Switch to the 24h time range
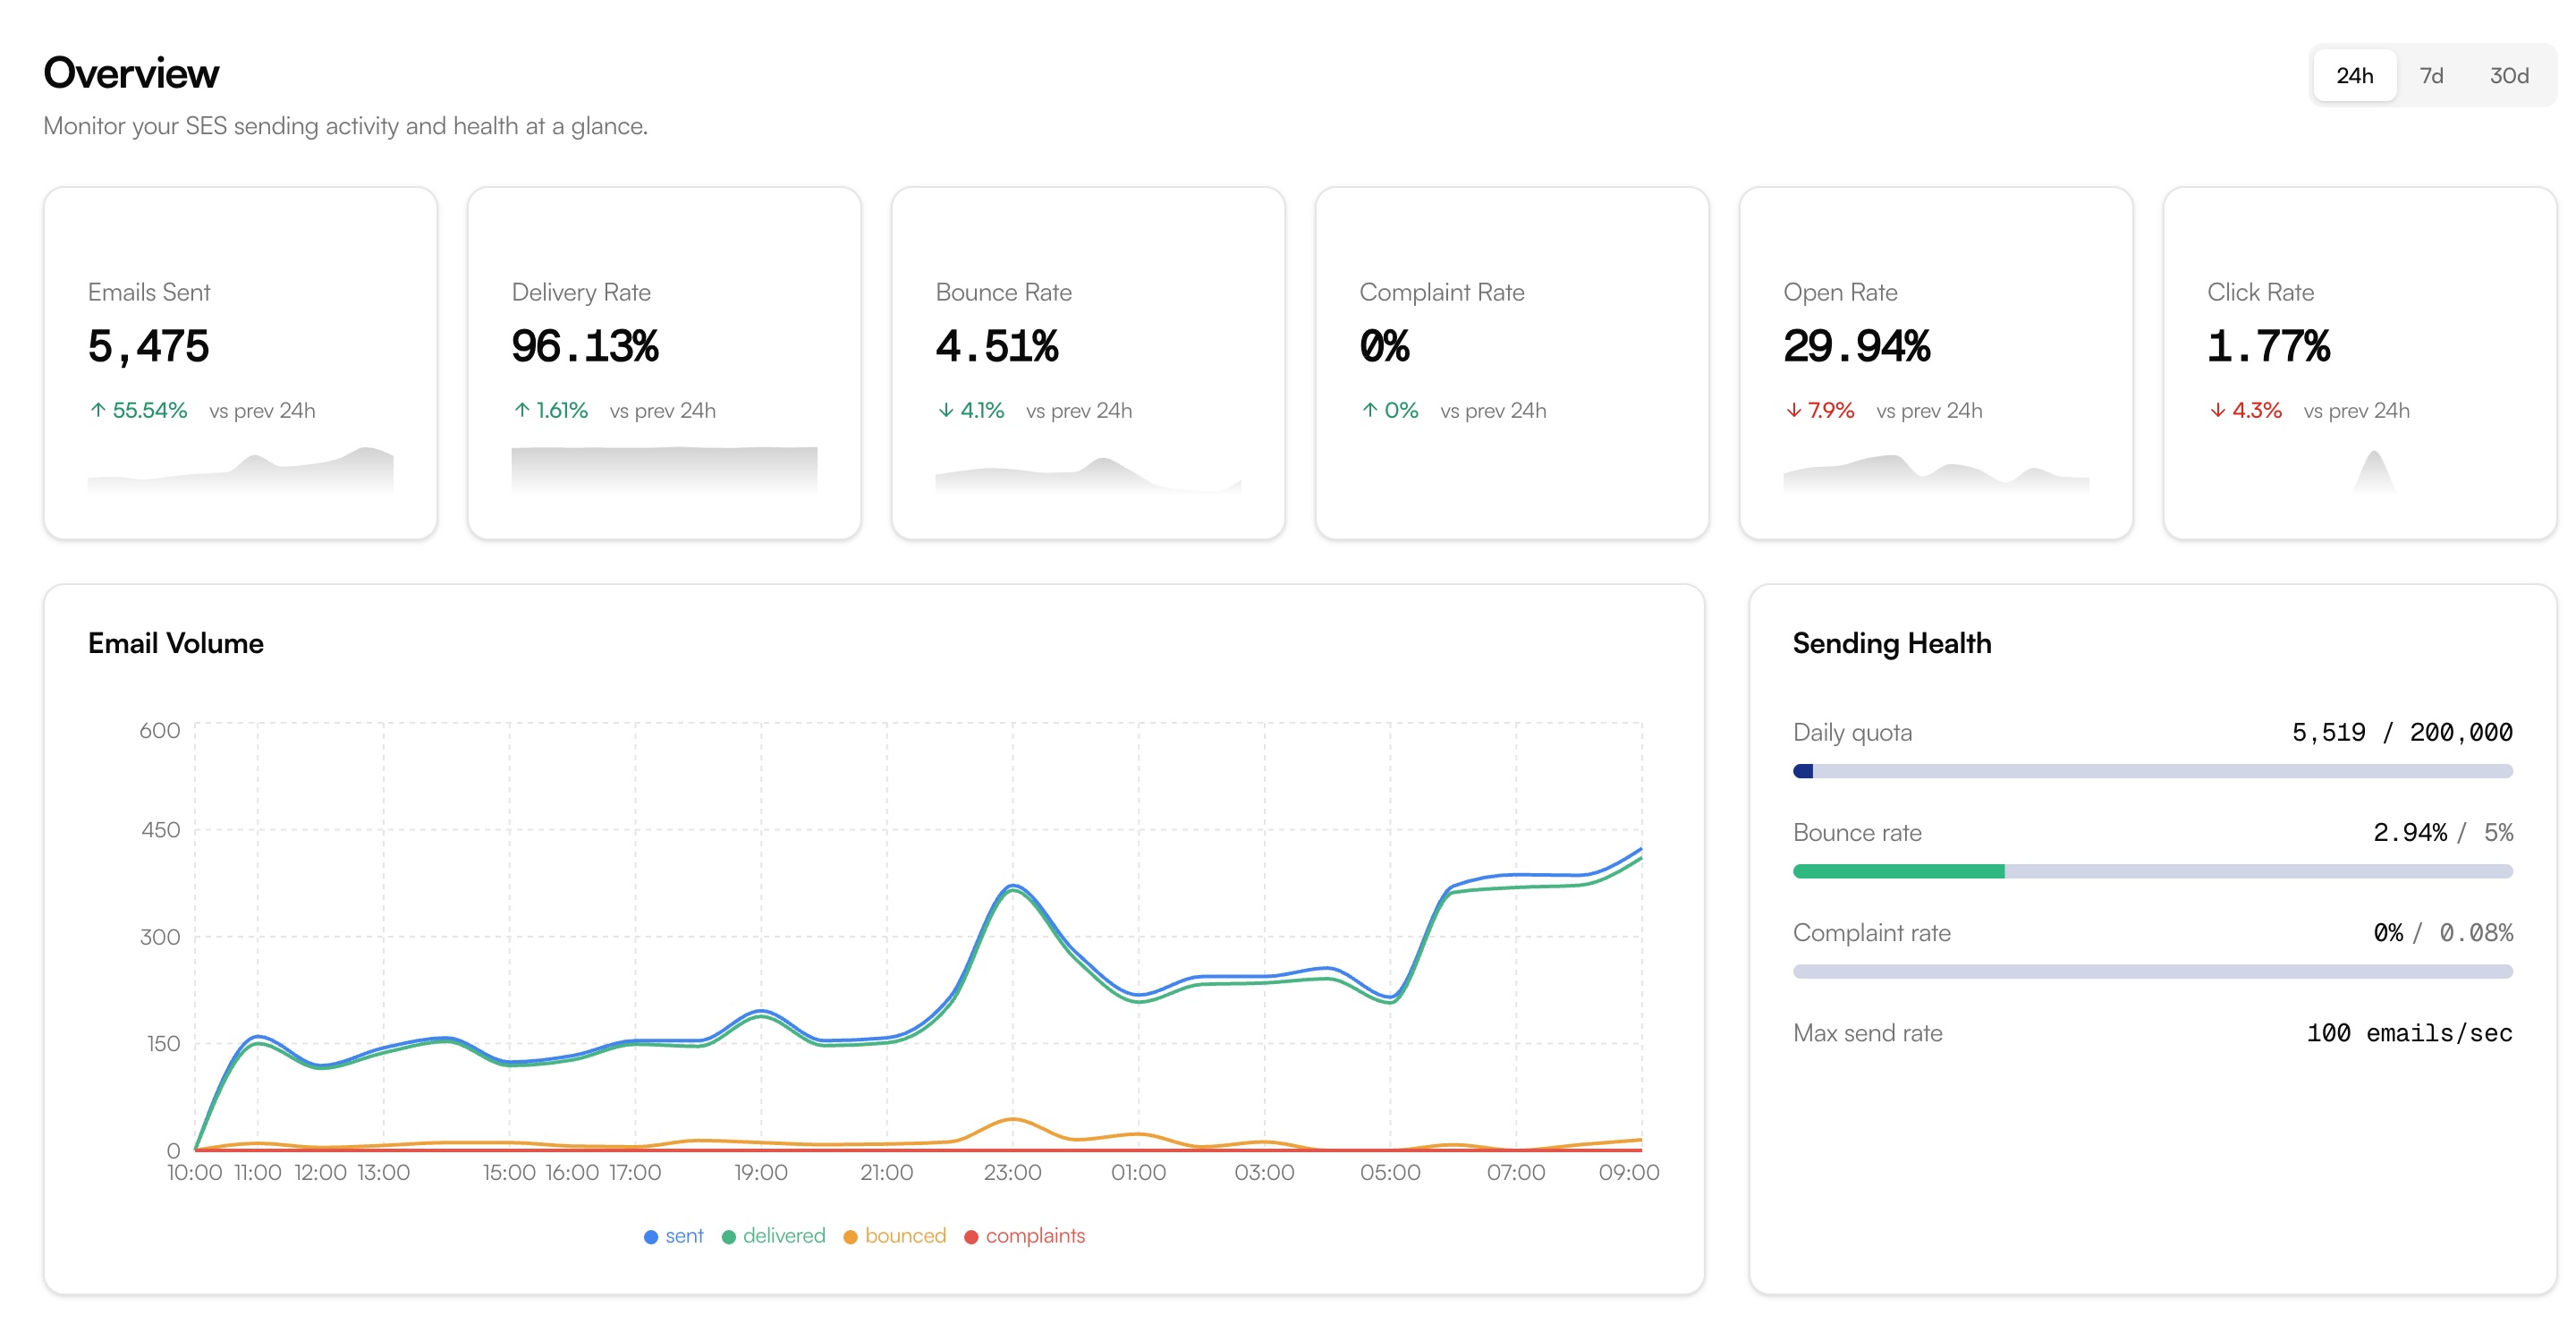The width and height of the screenshot is (2576, 1324). [2354, 75]
